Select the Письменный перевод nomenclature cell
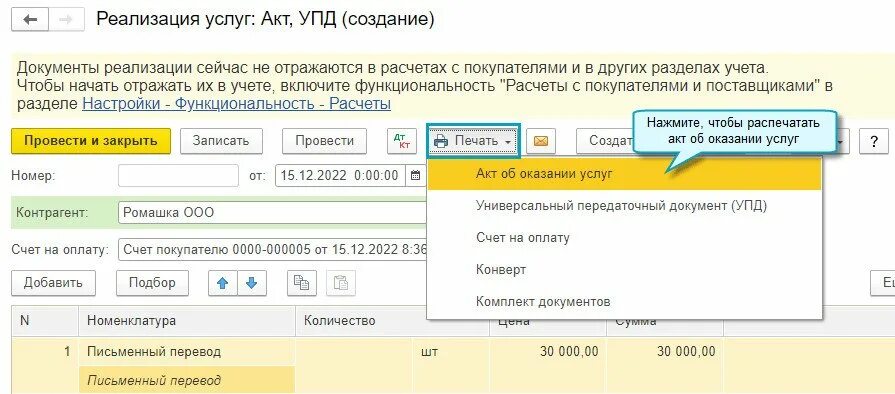This screenshot has height=394, width=895. tap(187, 352)
